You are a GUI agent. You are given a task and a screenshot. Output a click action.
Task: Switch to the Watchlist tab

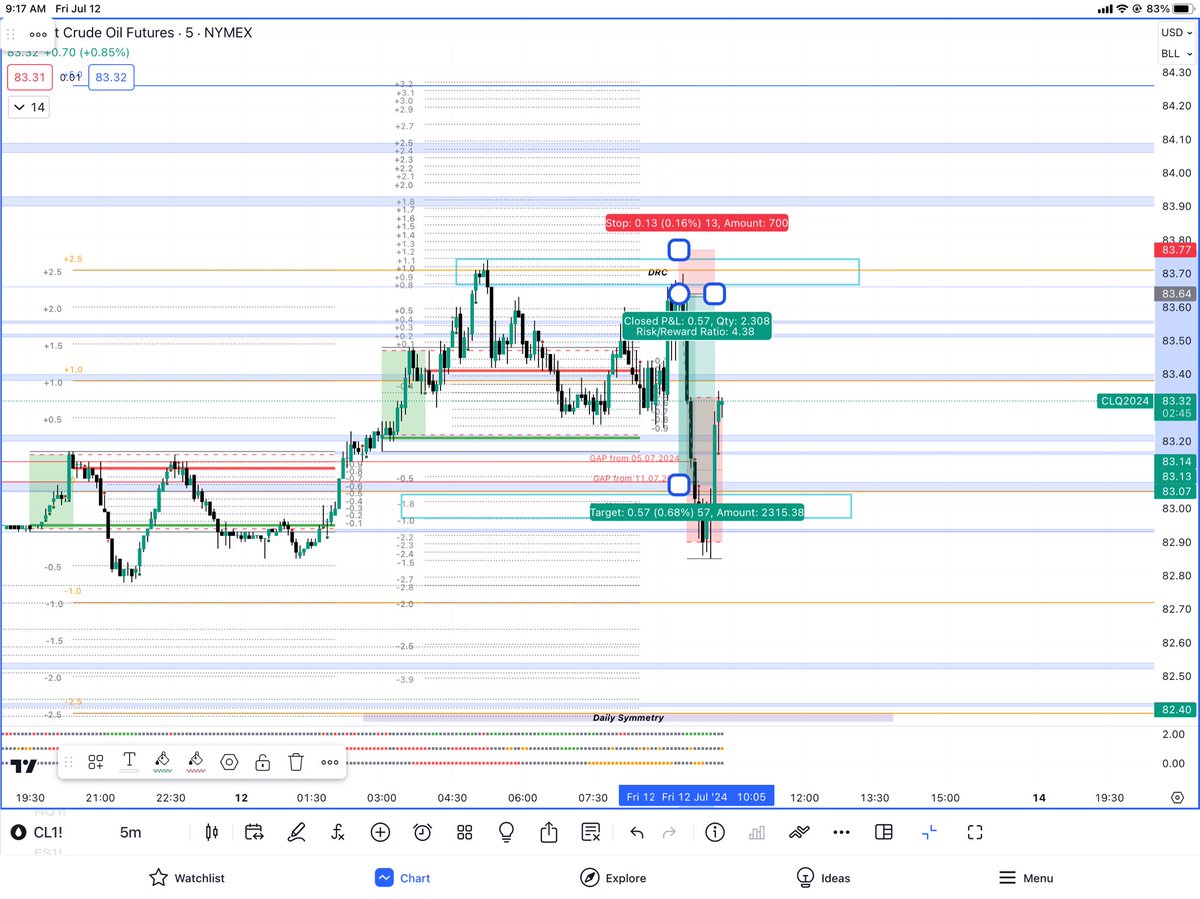(187, 878)
